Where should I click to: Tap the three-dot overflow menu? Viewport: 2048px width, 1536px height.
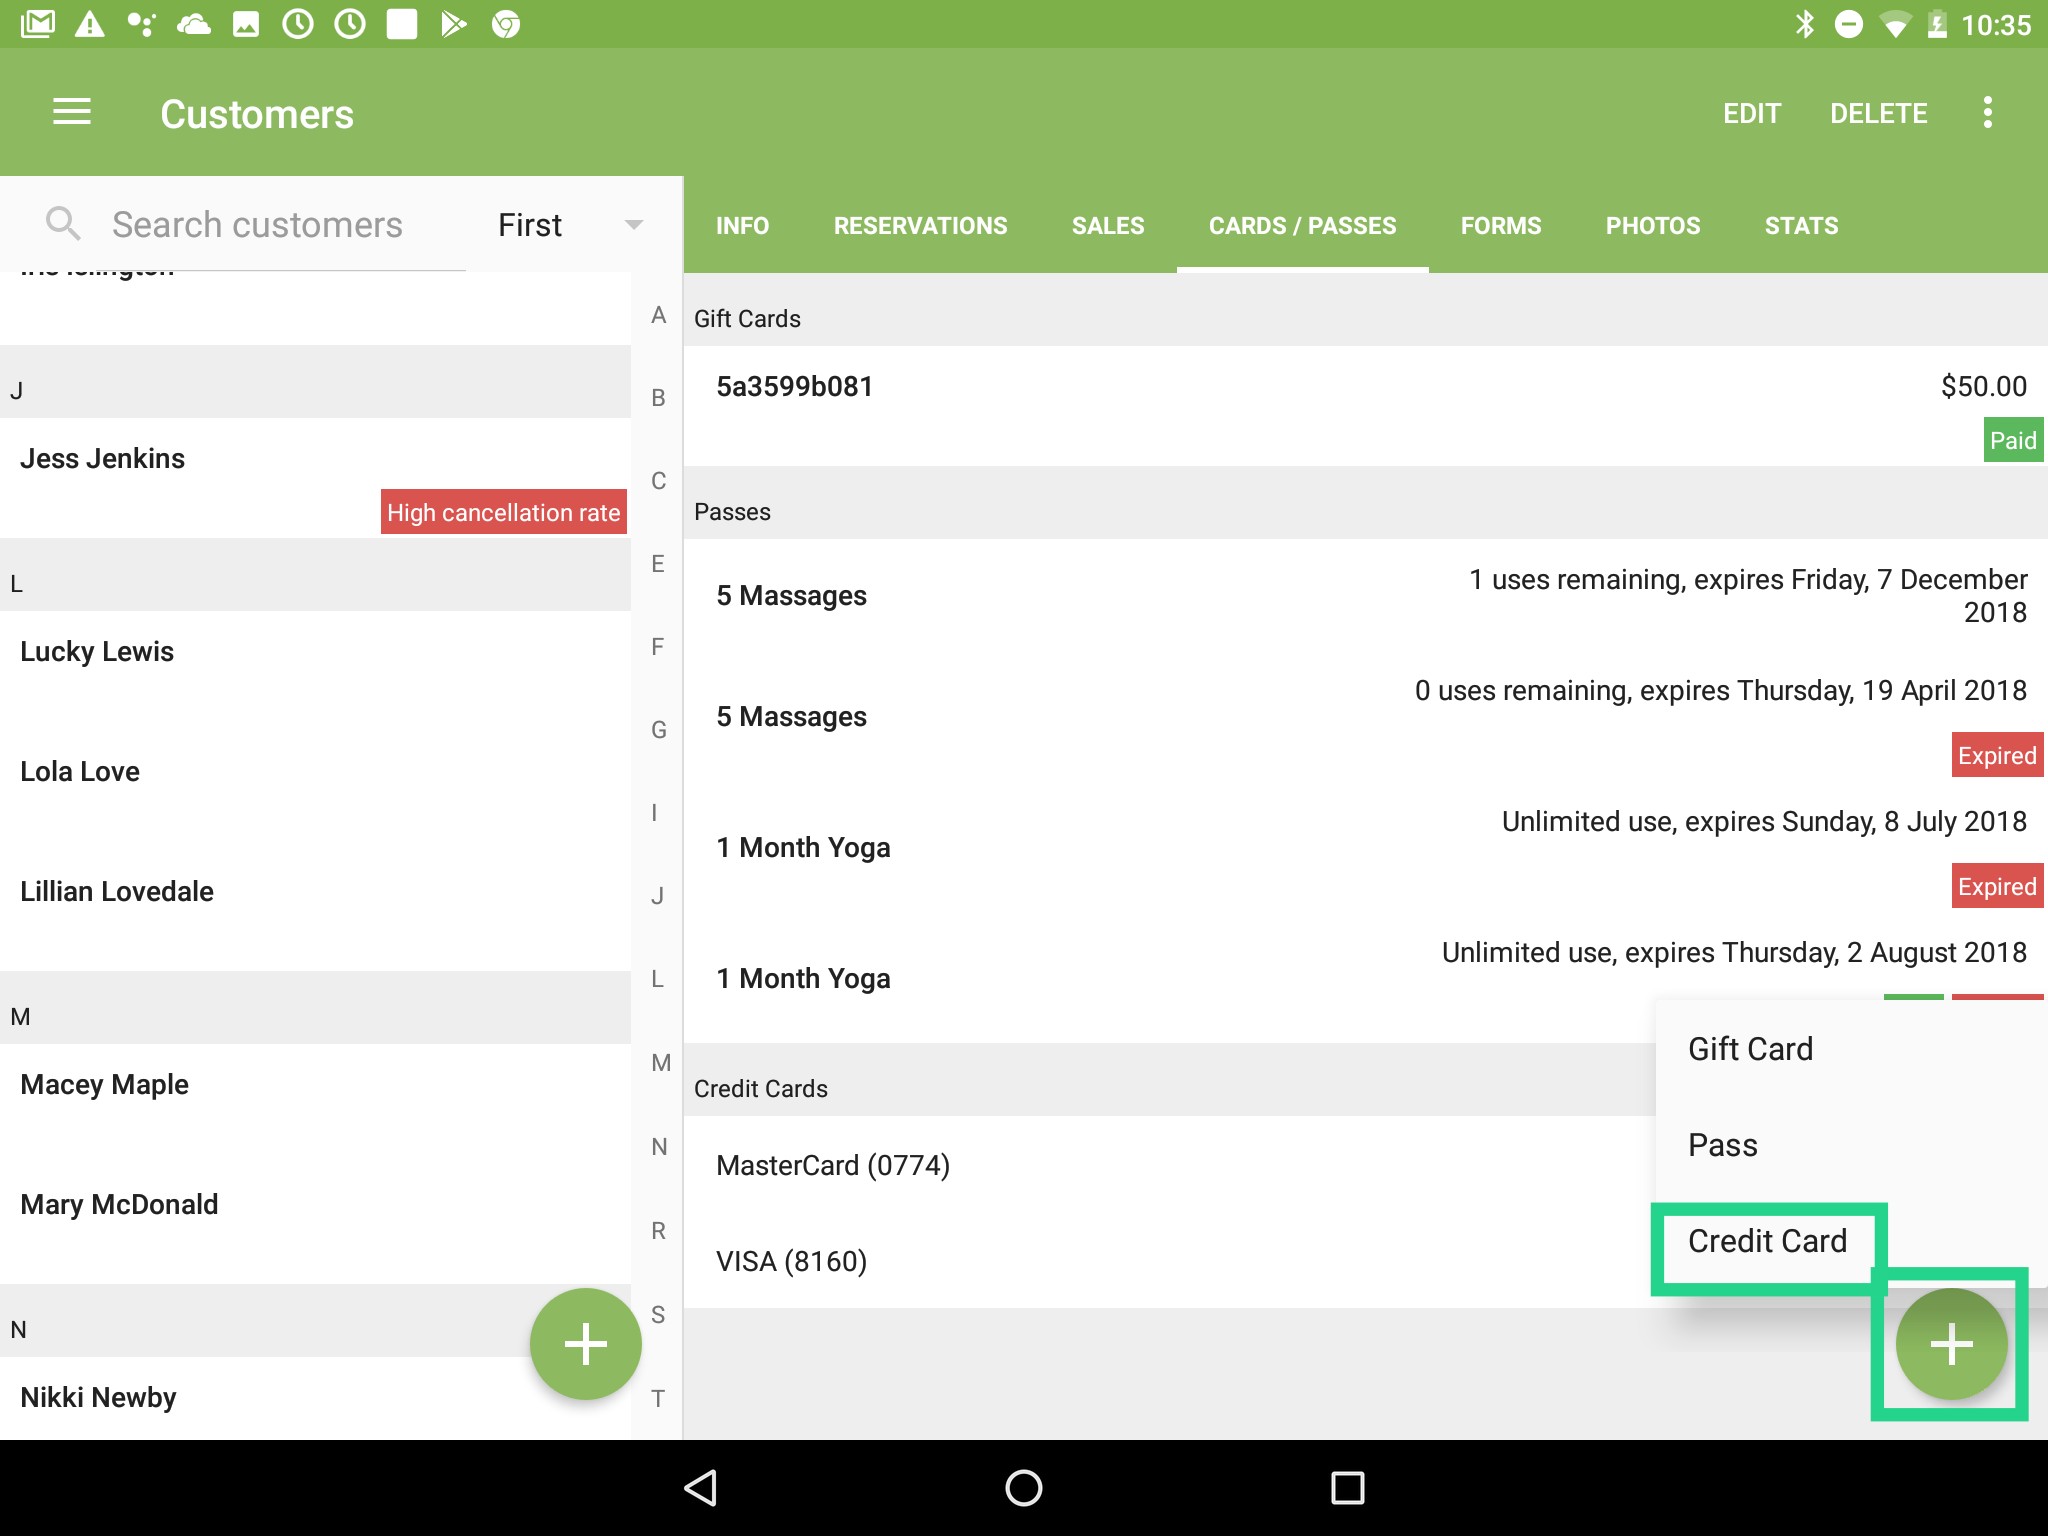(1987, 113)
